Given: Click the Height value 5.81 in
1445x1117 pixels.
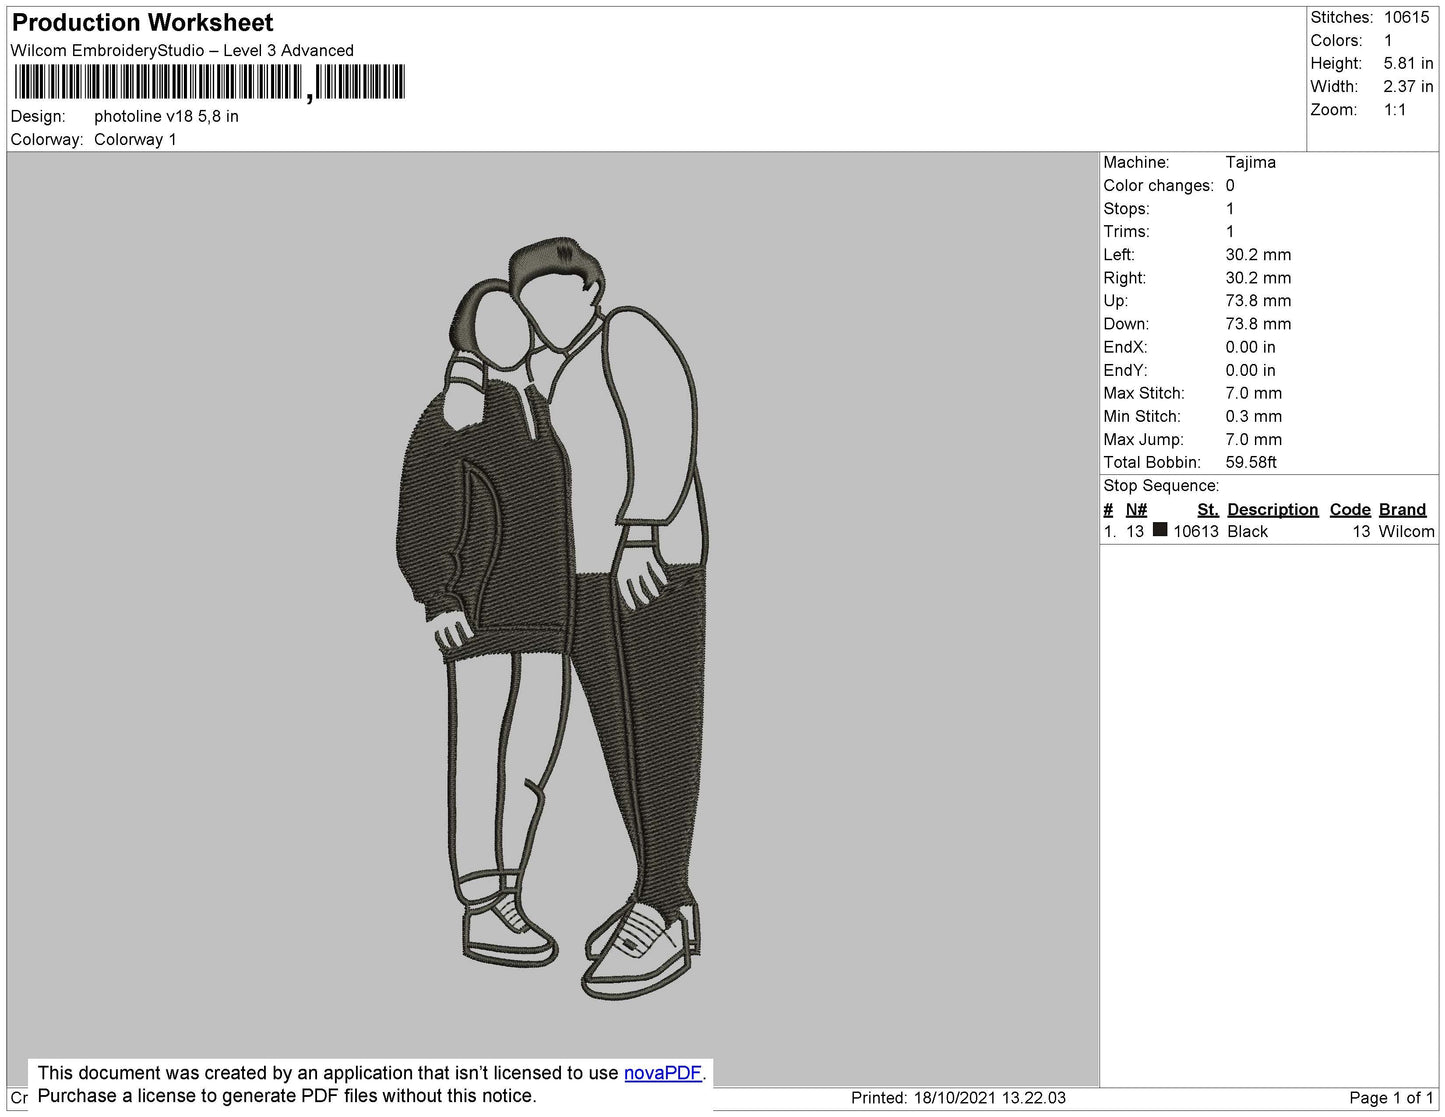Looking at the screenshot, I should tap(1408, 63).
